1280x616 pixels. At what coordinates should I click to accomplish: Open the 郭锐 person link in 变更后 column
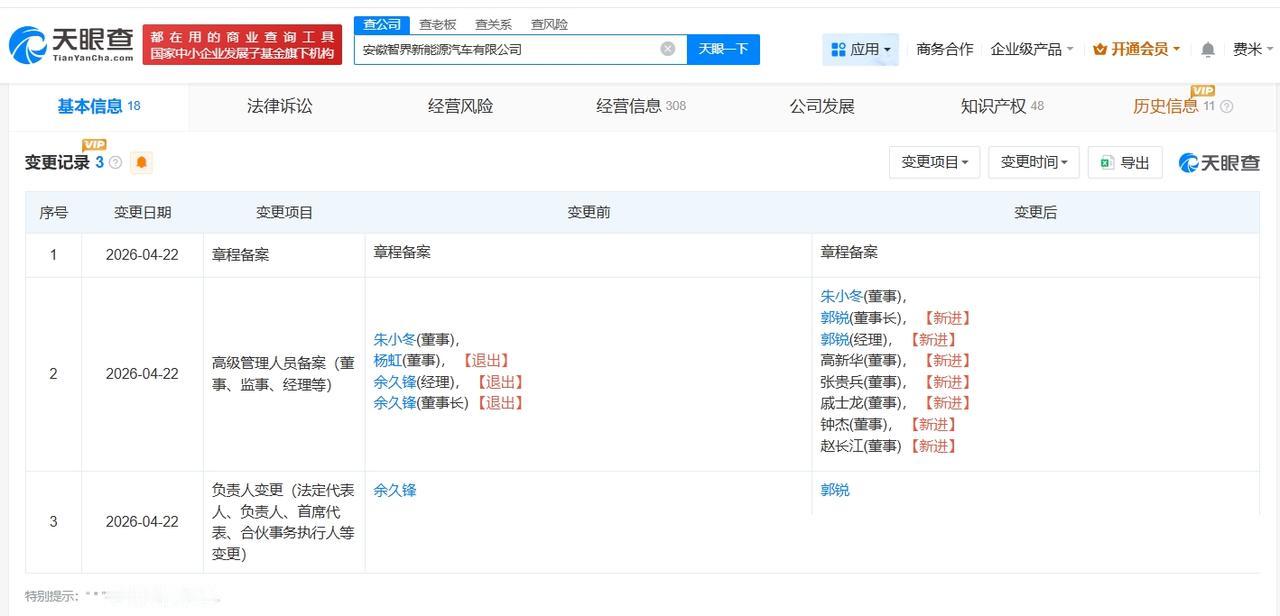[834, 490]
